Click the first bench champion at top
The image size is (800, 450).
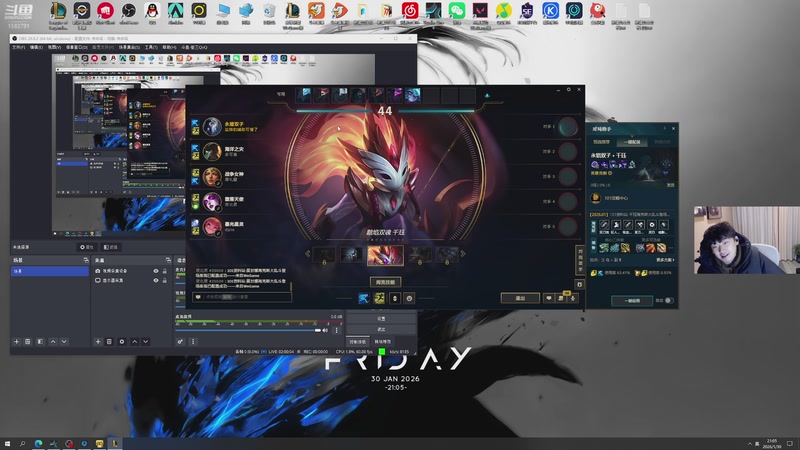[304, 95]
